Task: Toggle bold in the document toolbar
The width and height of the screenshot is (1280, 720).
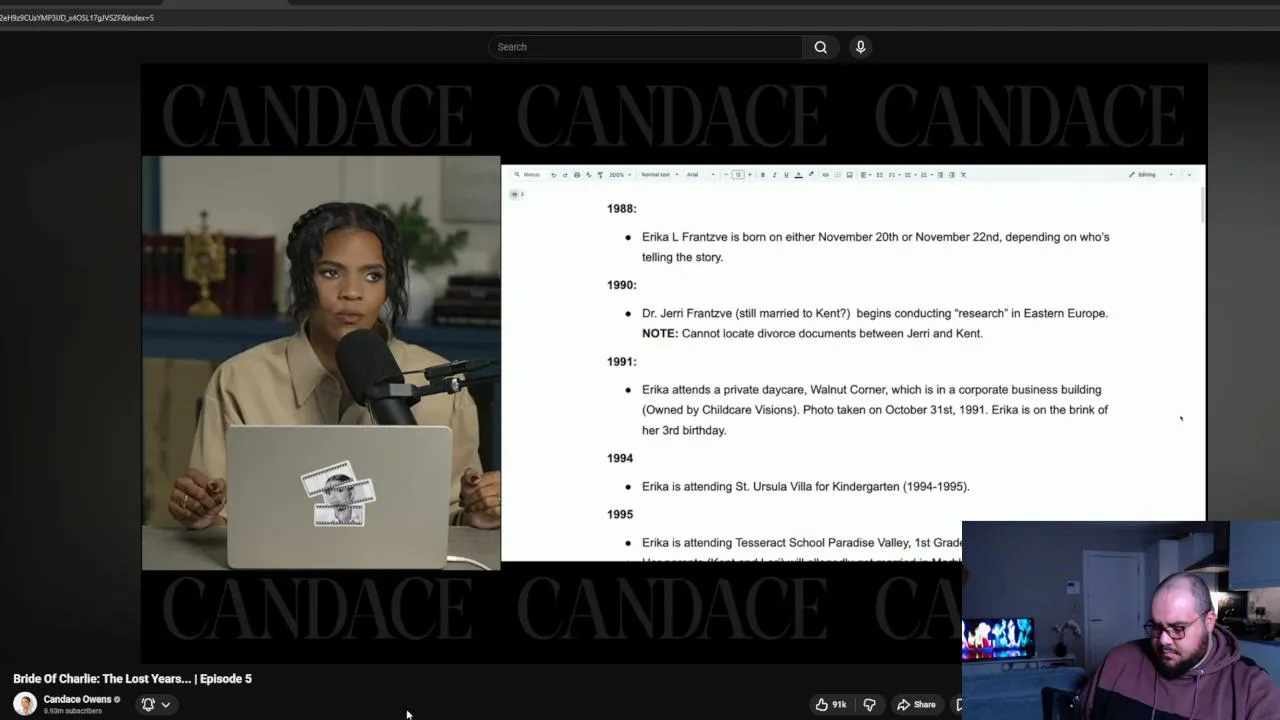Action: tap(763, 175)
